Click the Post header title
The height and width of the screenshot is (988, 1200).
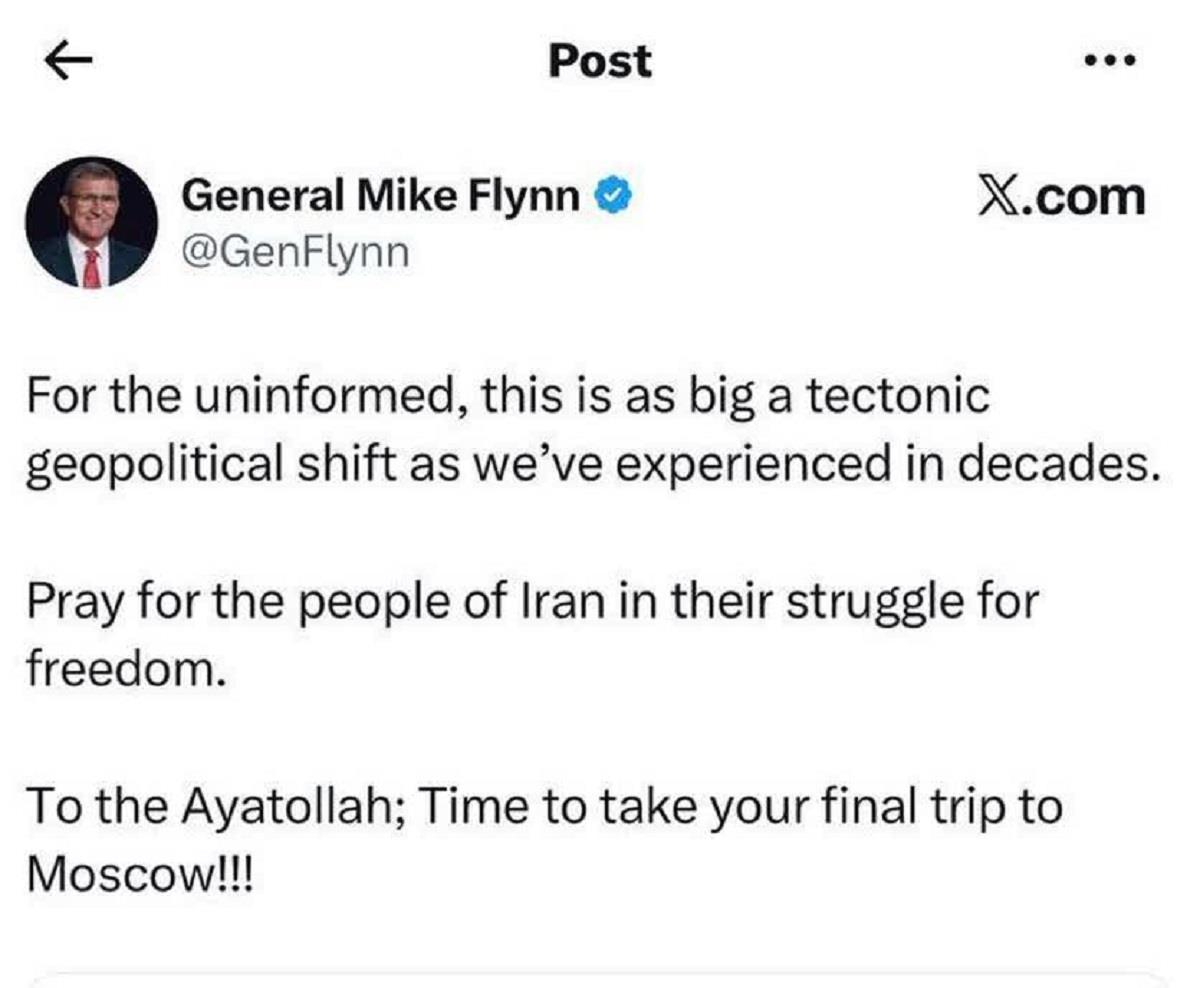(x=599, y=61)
